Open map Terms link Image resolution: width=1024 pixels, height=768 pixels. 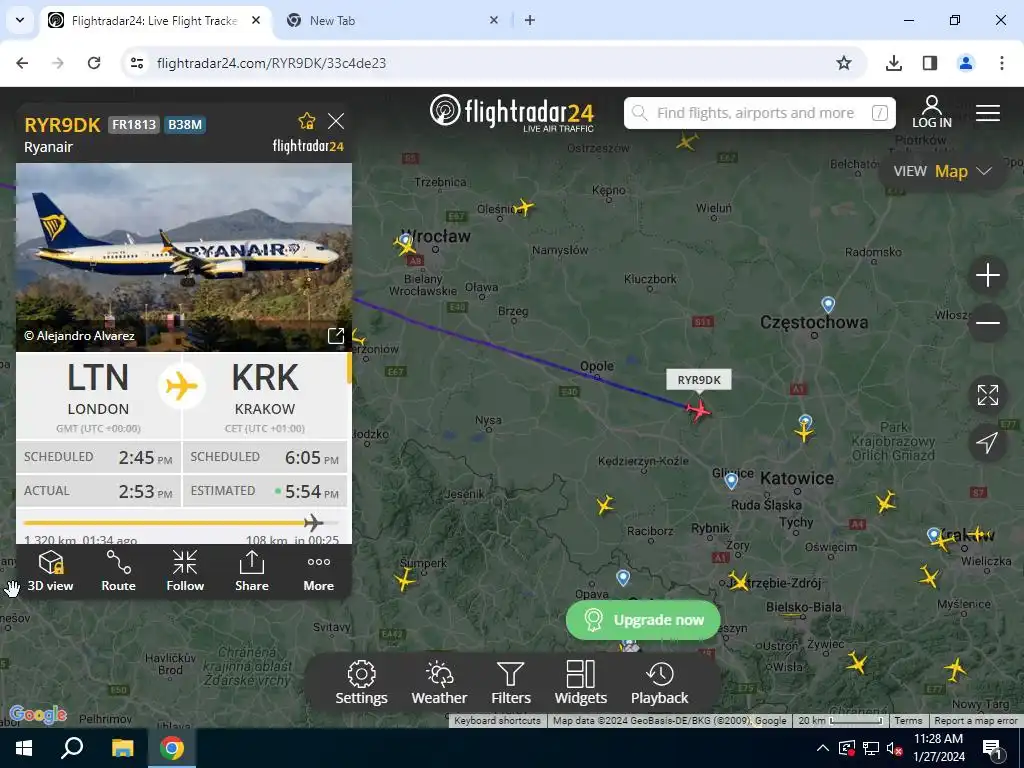point(908,721)
